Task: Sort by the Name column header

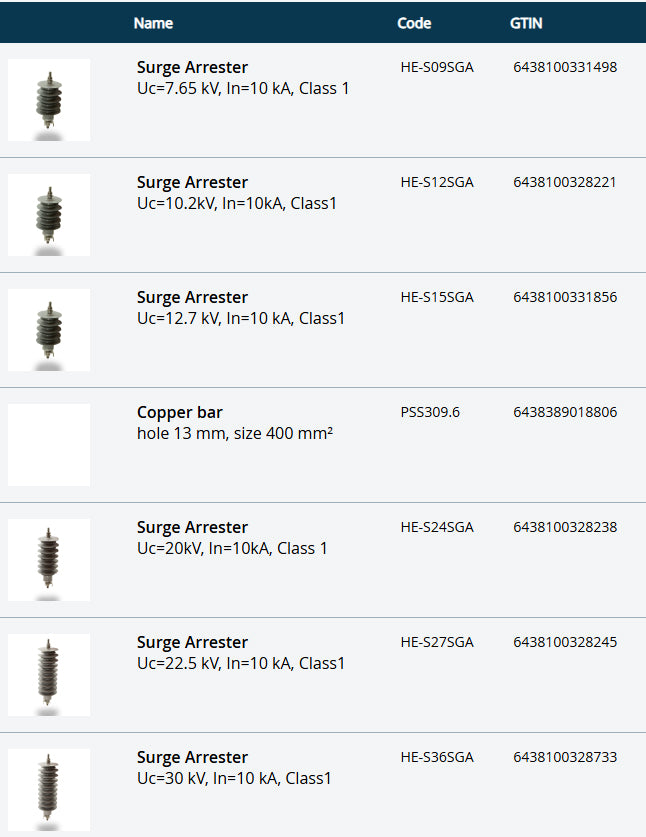Action: (x=153, y=23)
